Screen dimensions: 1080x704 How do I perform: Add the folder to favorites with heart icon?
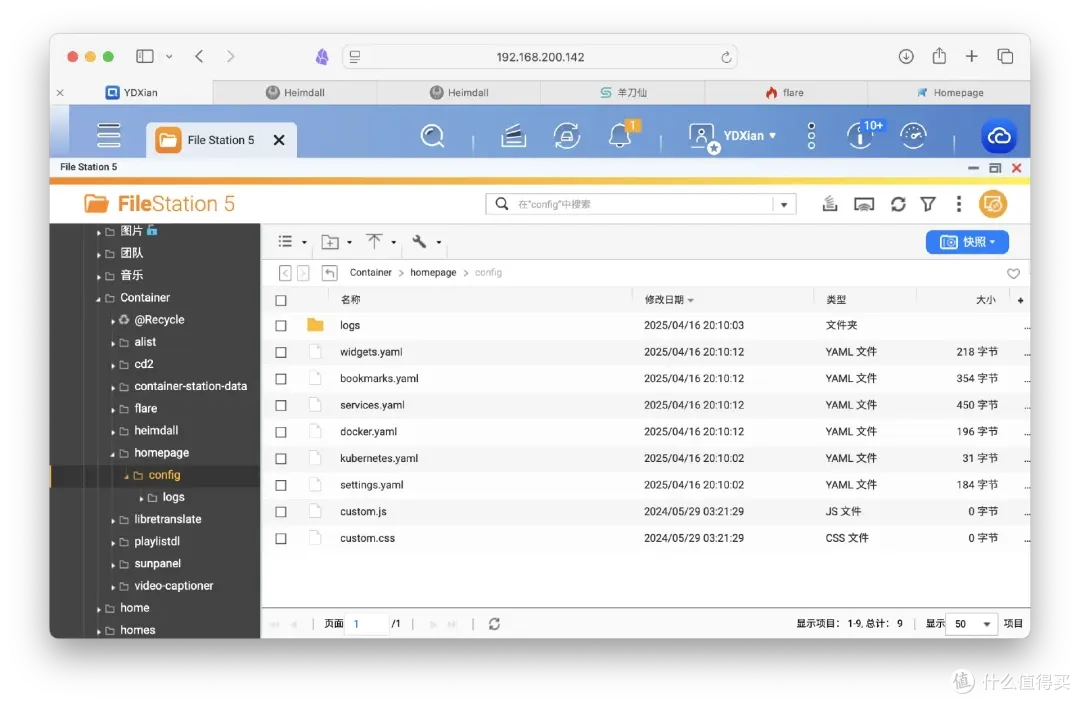click(x=1012, y=273)
